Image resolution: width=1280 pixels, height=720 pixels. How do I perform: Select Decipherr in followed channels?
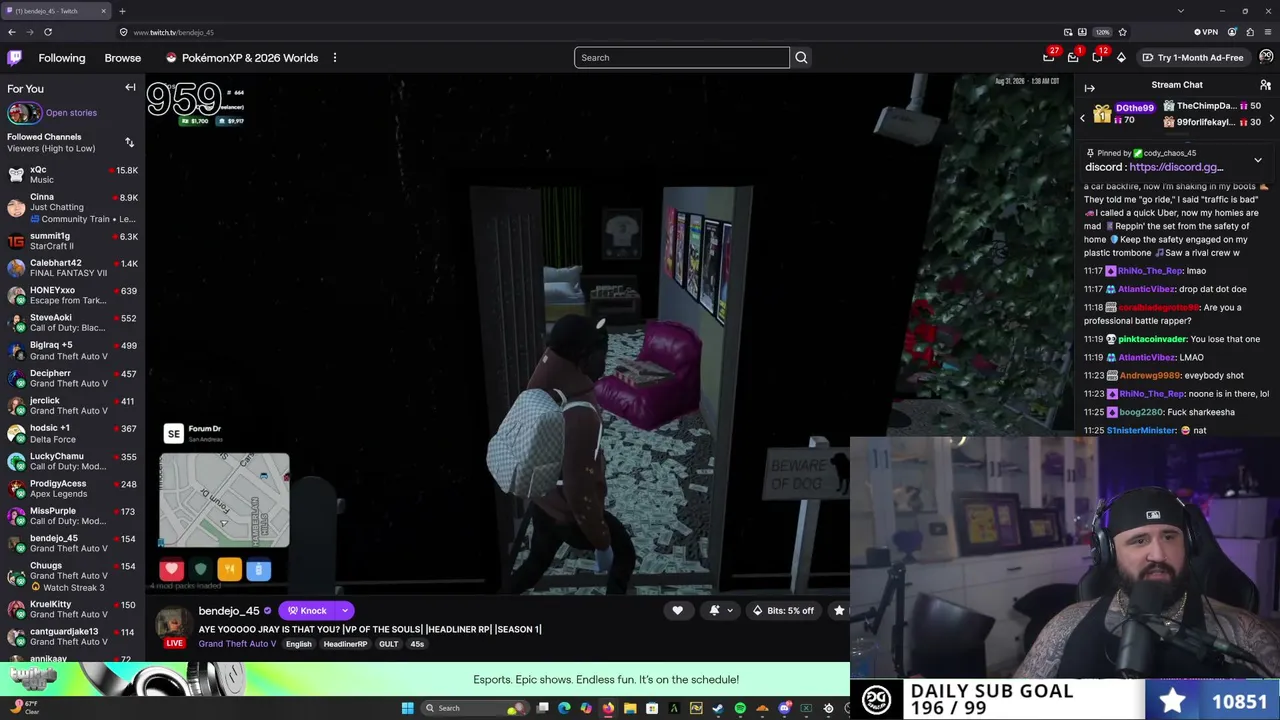(x=72, y=378)
